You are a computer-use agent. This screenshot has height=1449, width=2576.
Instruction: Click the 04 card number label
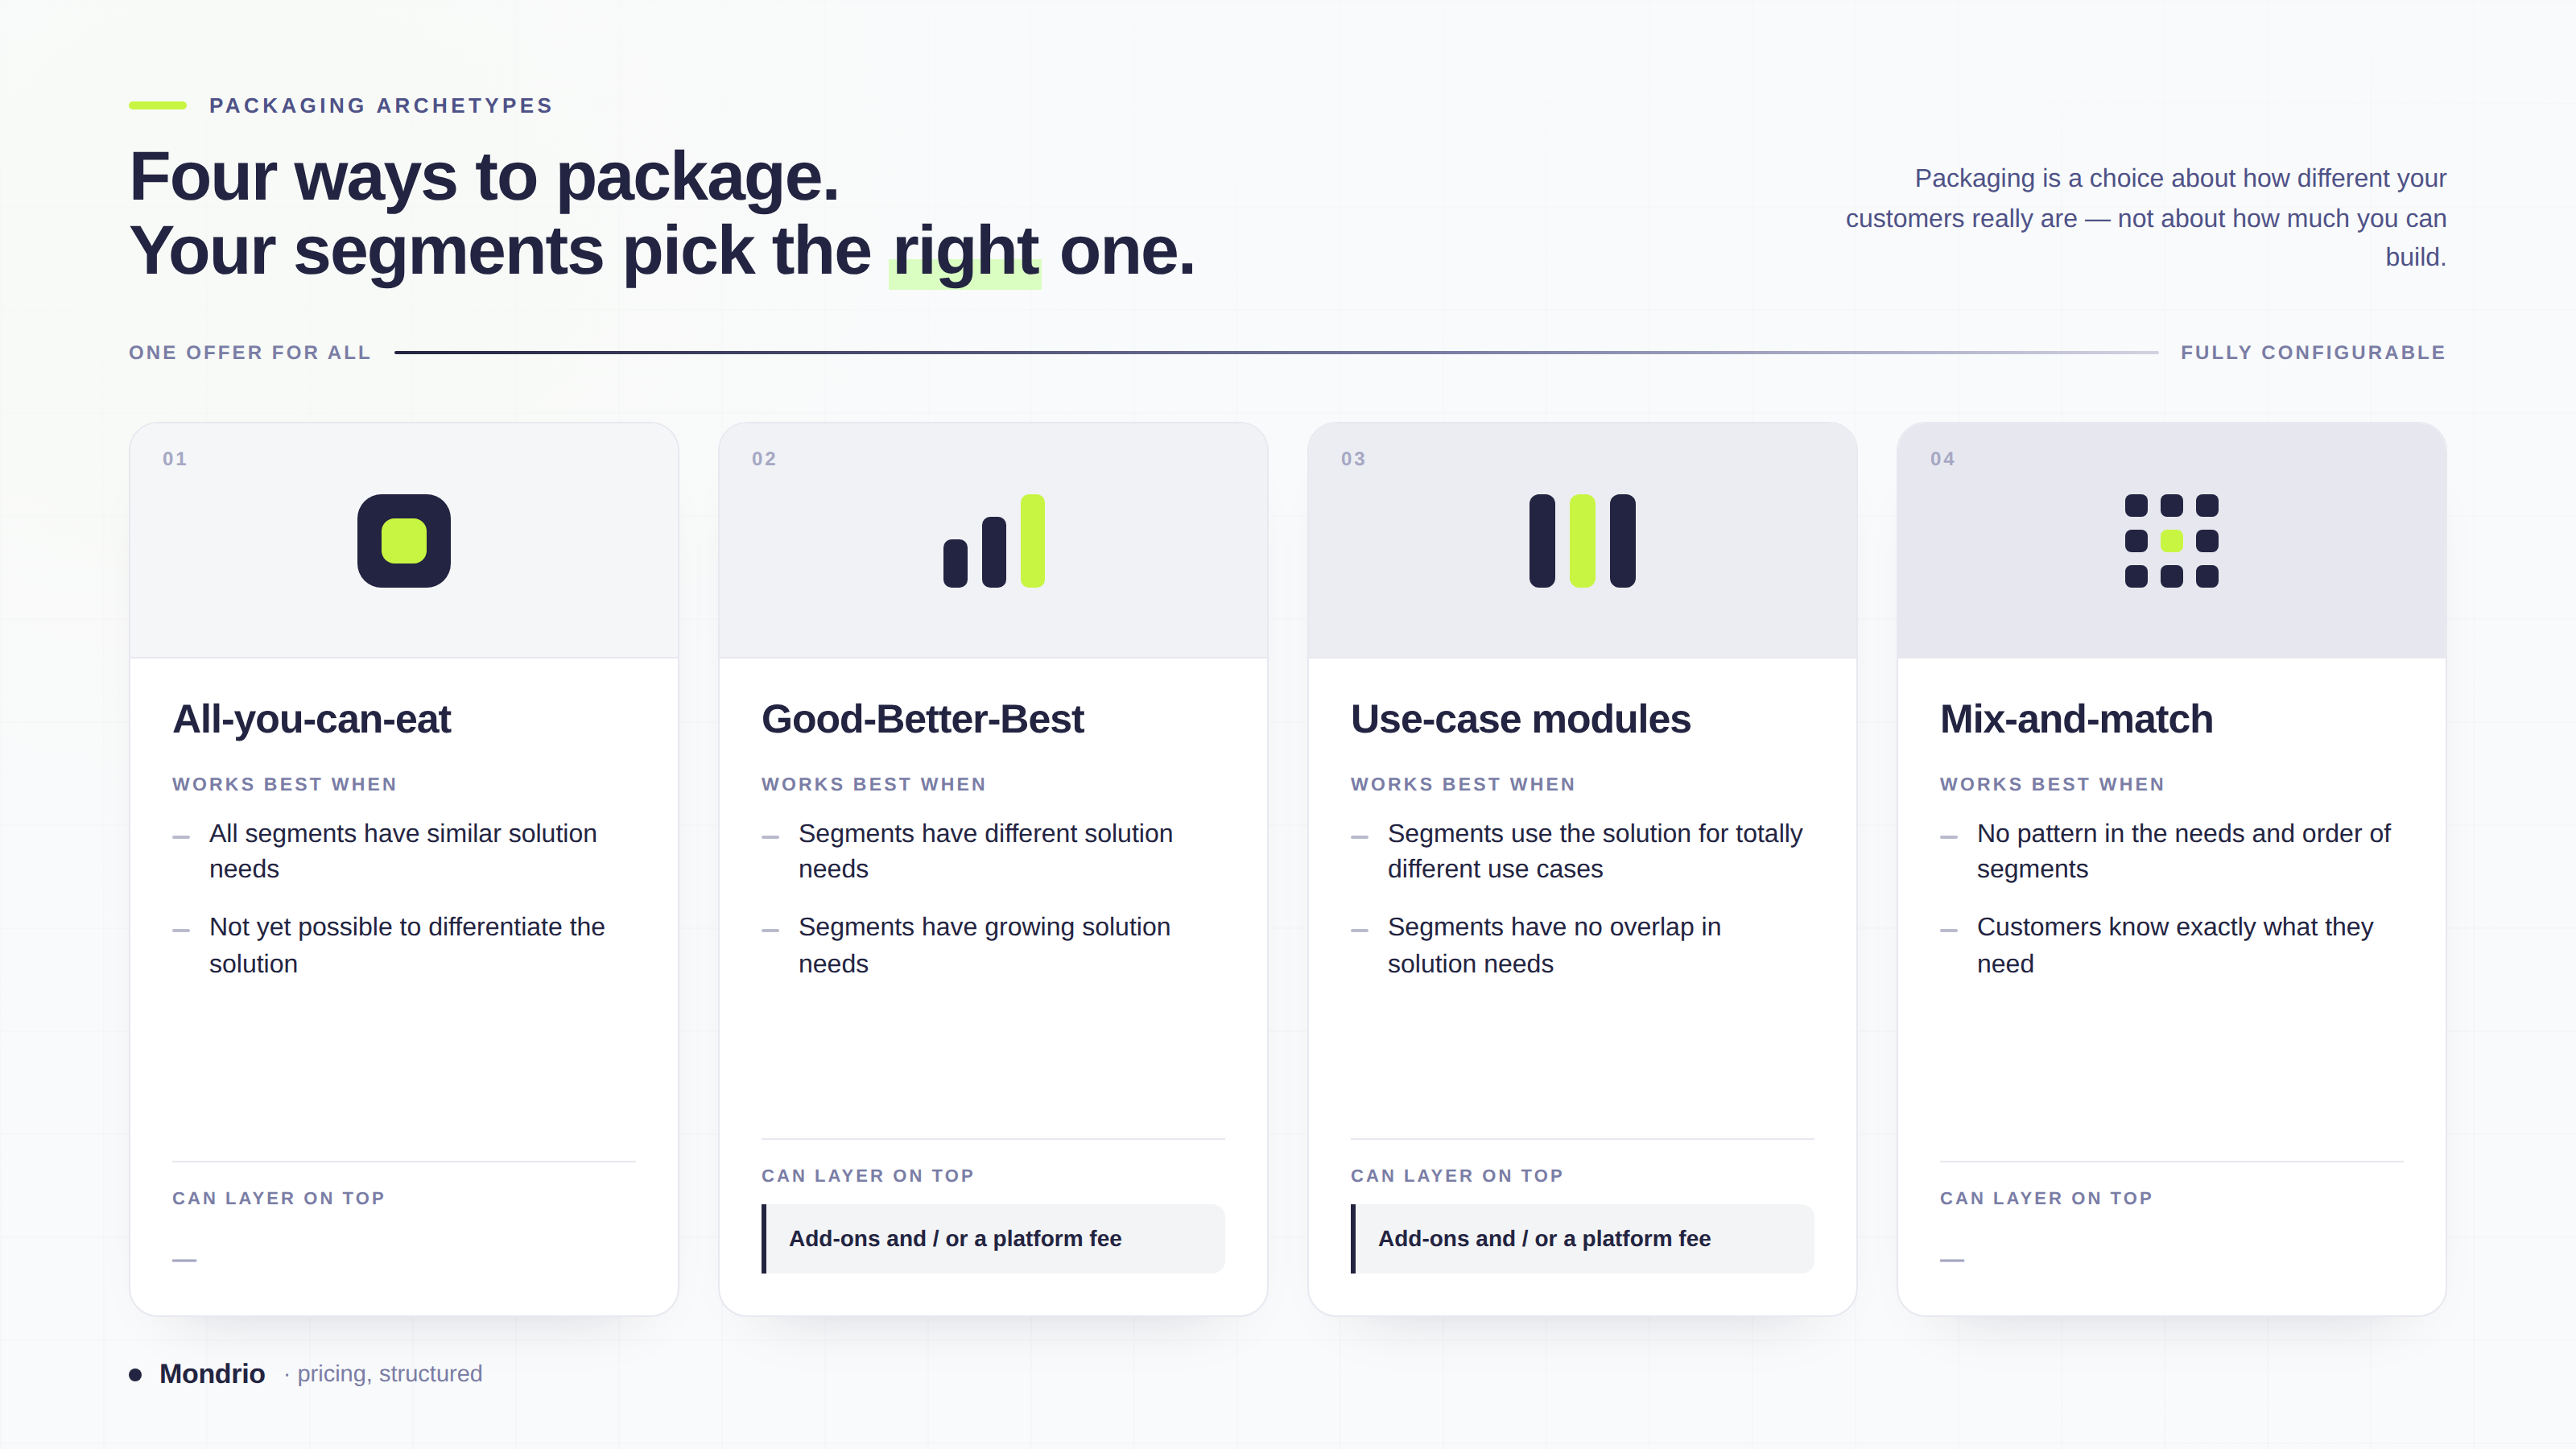pyautogui.click(x=1943, y=459)
